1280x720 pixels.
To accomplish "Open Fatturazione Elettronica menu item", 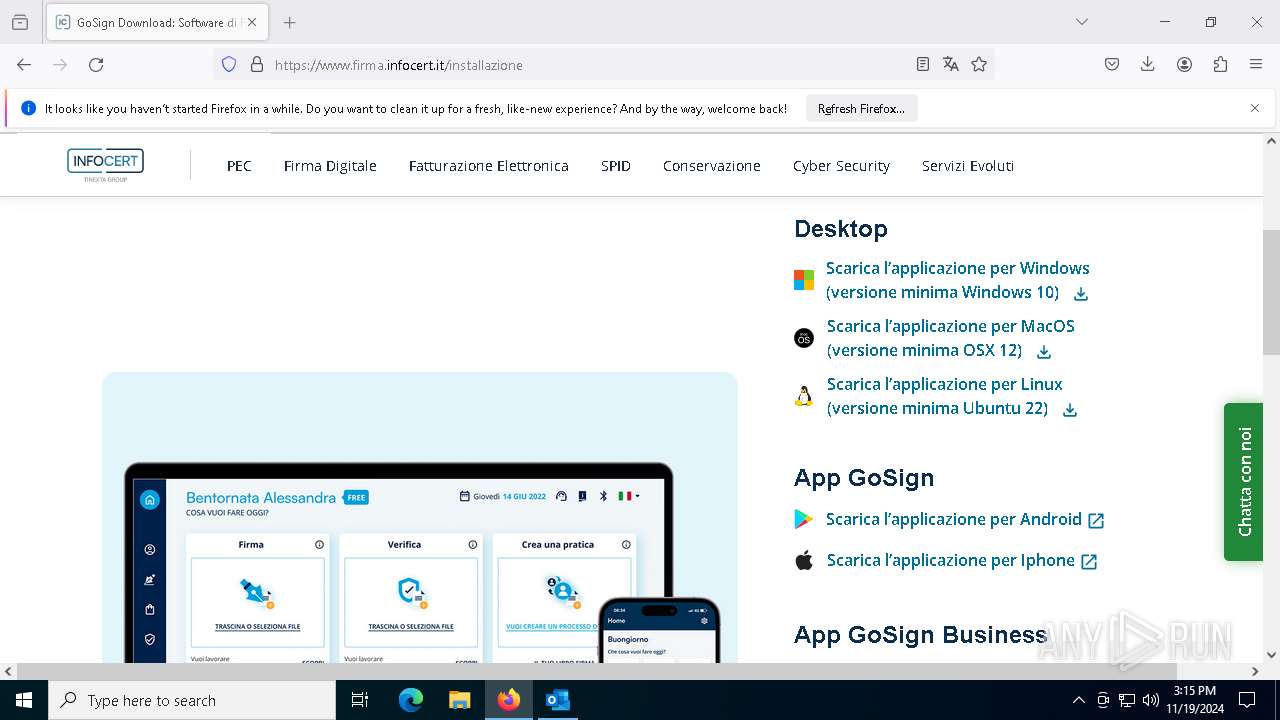I will 489,166.
